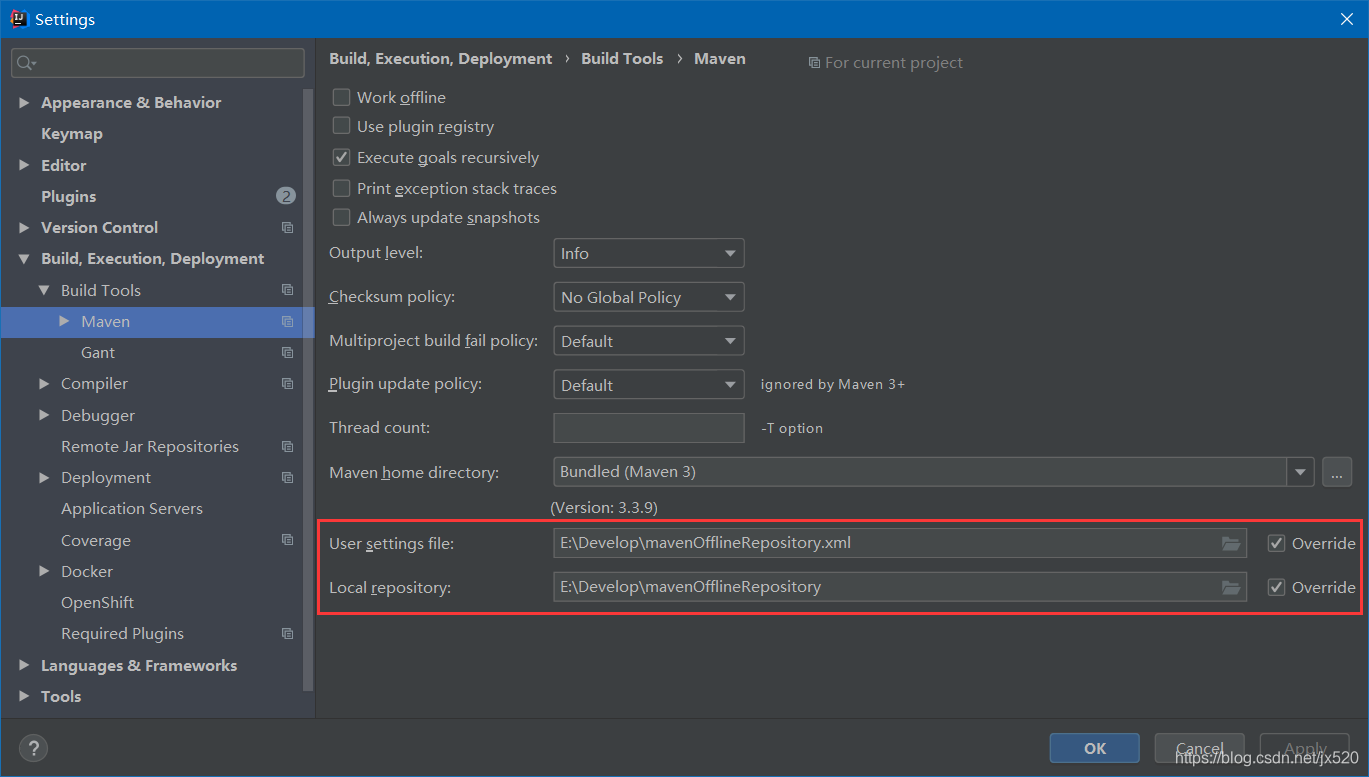The width and height of the screenshot is (1369, 777).
Task: Click browse (...) button for Maven home
Action: [x=1337, y=472]
